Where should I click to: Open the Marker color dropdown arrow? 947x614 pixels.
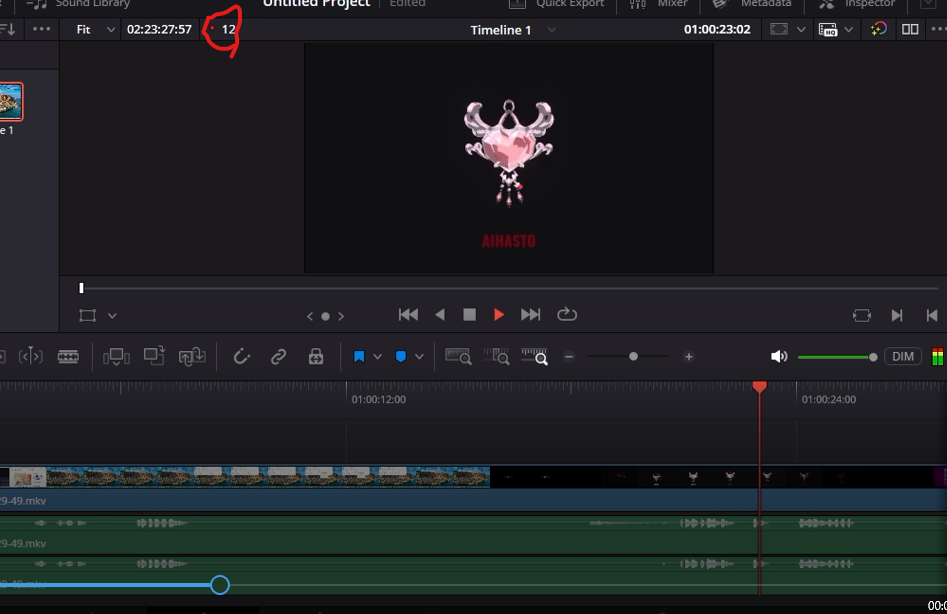pos(419,357)
